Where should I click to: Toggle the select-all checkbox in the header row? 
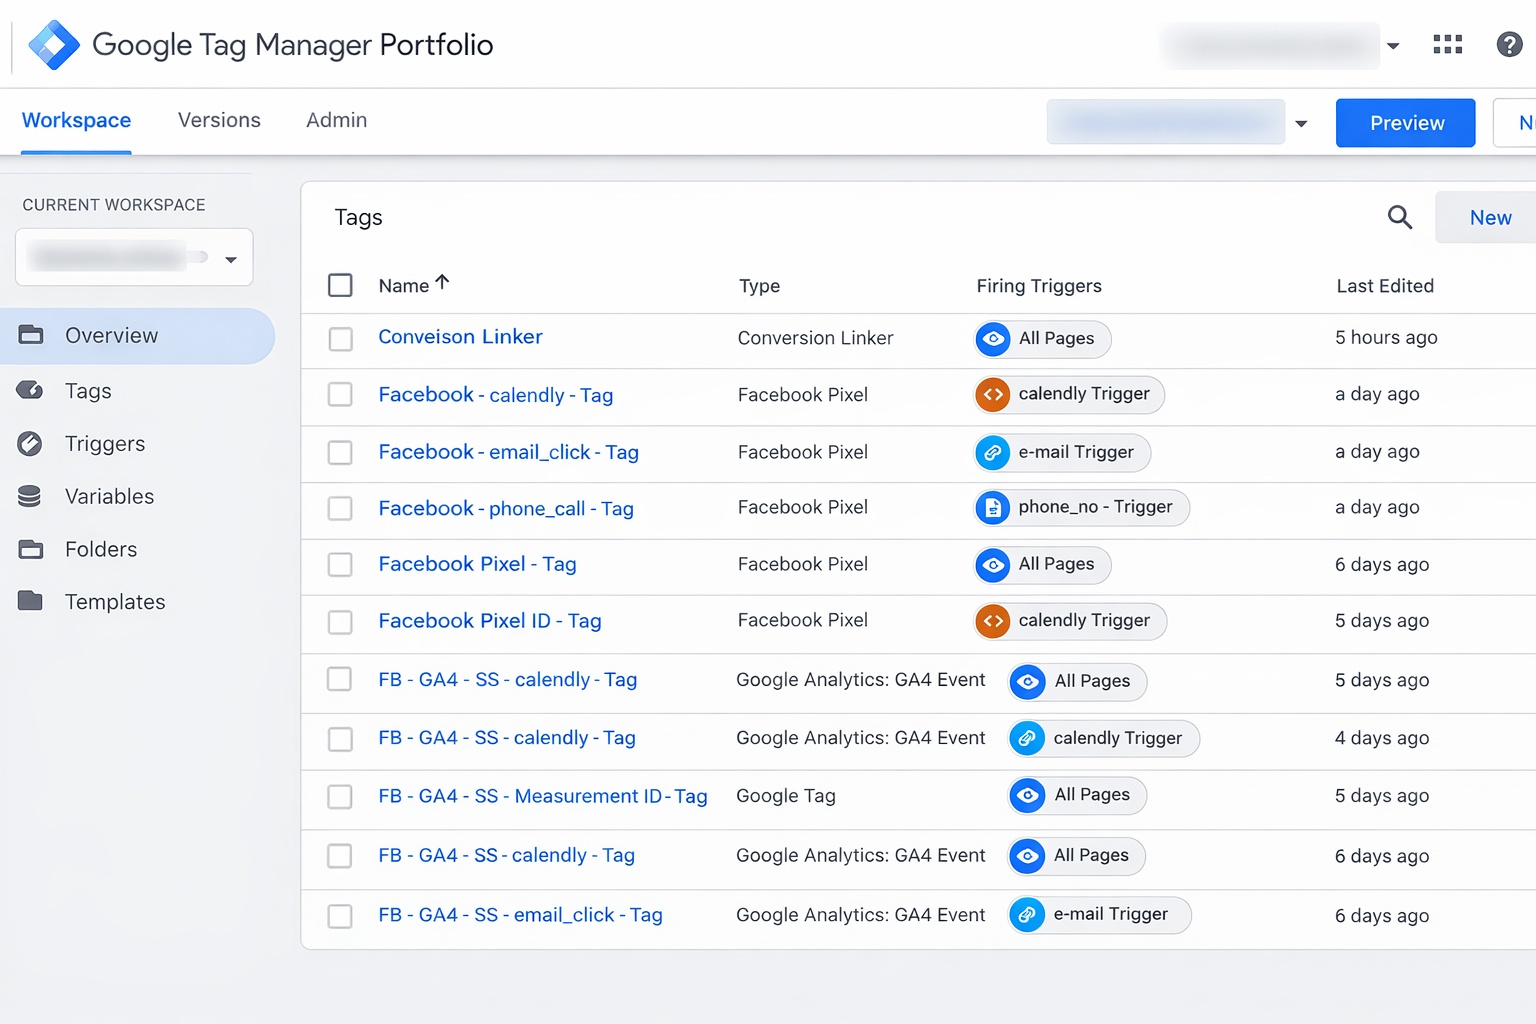(x=340, y=285)
